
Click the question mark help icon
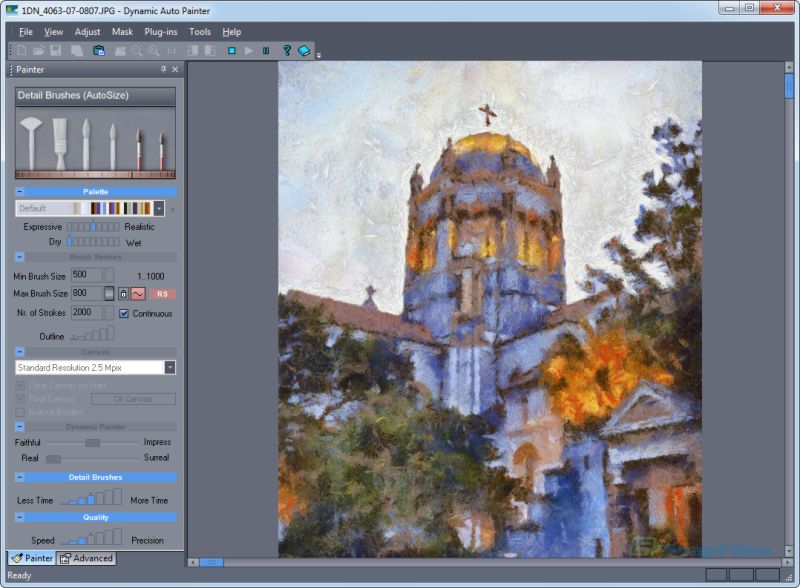pos(287,48)
